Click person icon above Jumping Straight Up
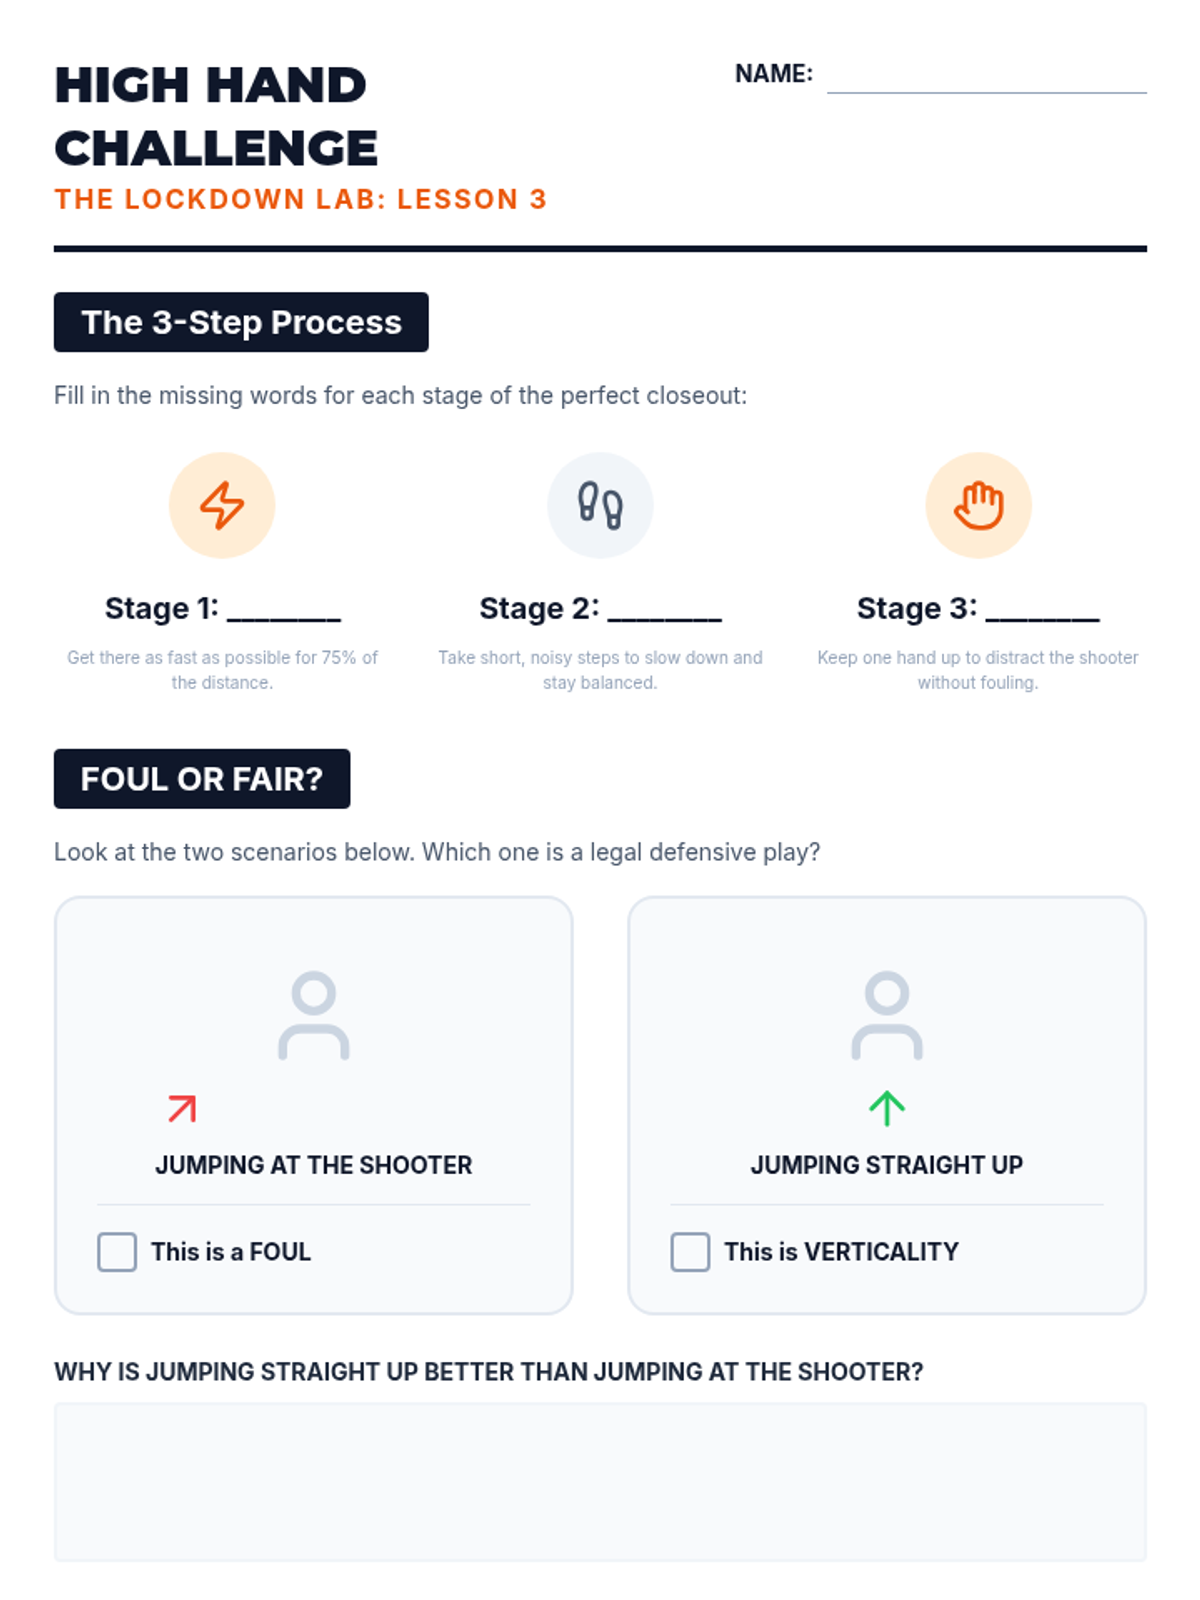 pyautogui.click(x=887, y=1015)
